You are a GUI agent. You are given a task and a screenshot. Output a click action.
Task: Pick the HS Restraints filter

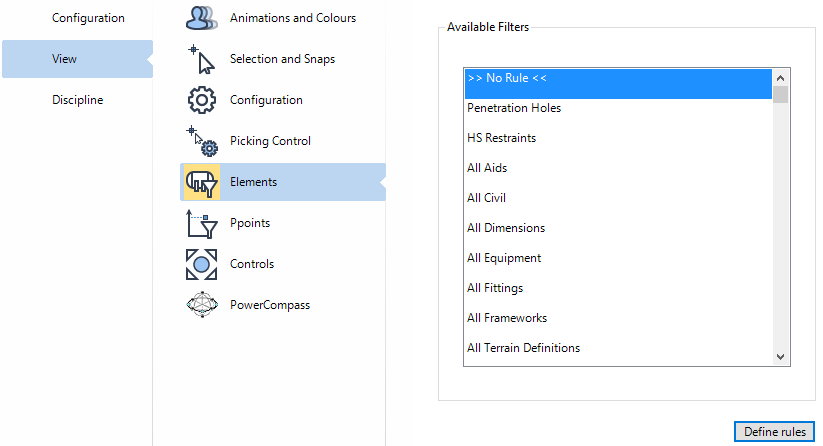tap(501, 138)
